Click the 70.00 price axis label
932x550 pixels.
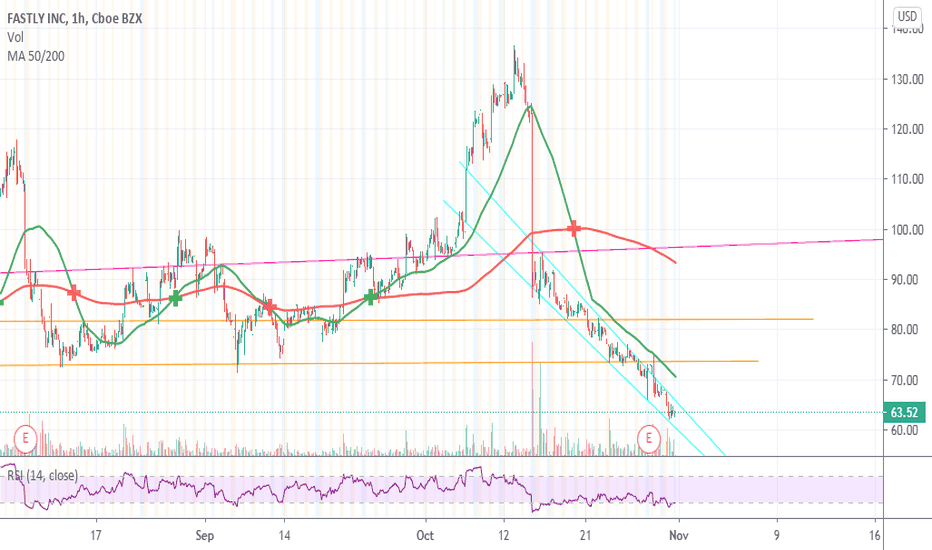(x=904, y=380)
